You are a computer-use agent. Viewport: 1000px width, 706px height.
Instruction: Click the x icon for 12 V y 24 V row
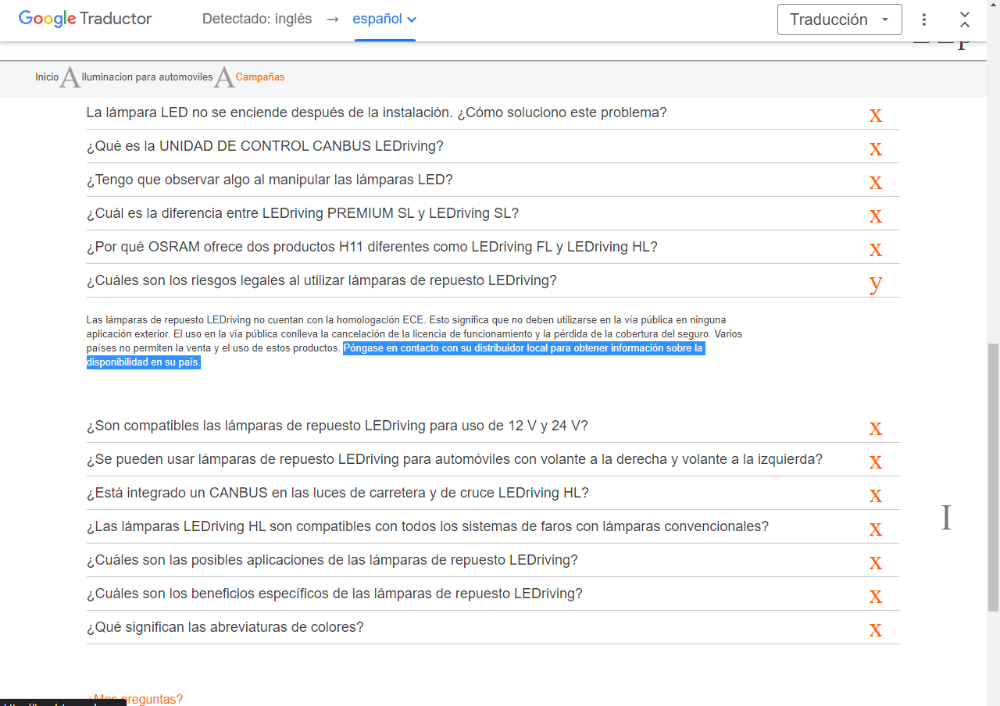point(876,429)
